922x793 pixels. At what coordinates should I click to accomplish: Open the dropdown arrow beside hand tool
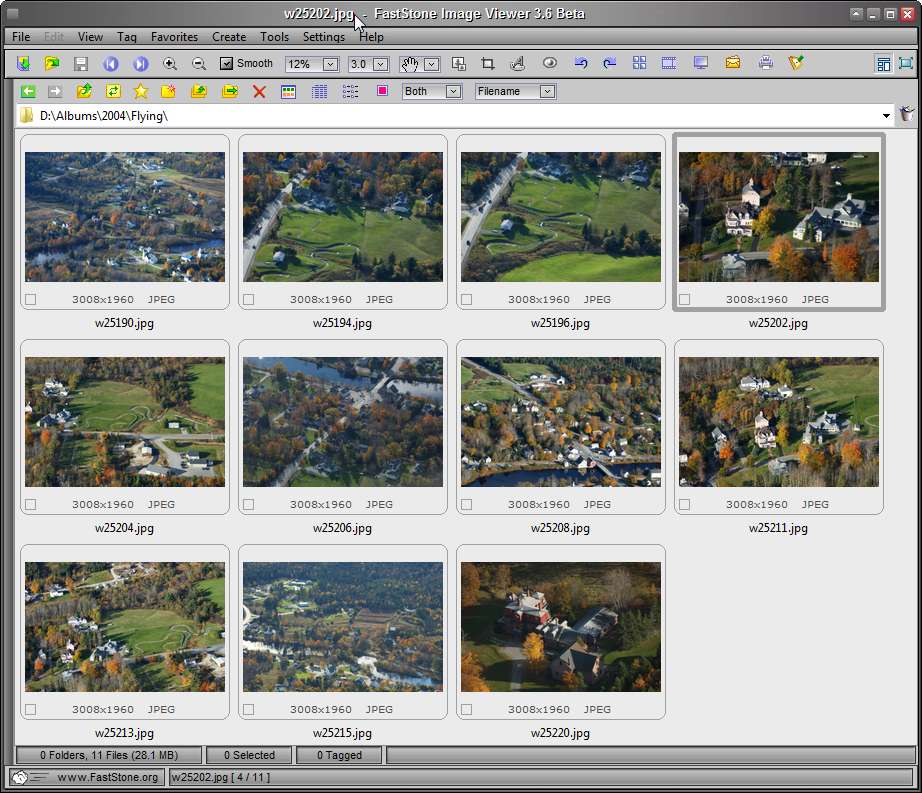pos(432,64)
